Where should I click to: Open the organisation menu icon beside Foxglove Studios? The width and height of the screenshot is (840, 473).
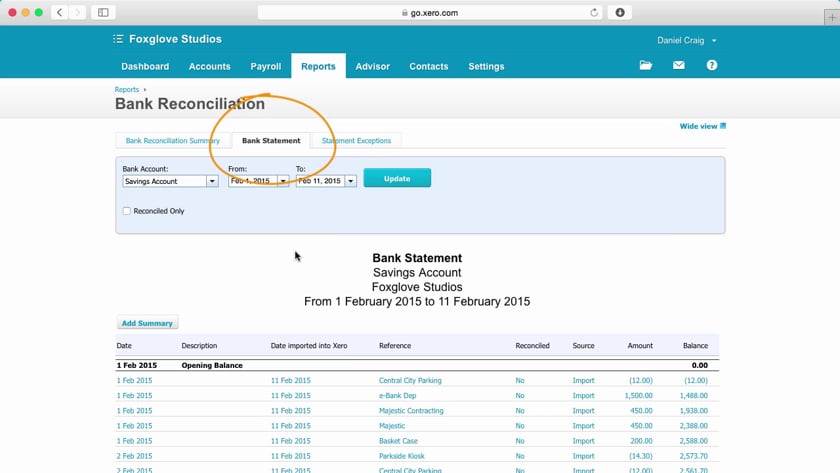(118, 39)
